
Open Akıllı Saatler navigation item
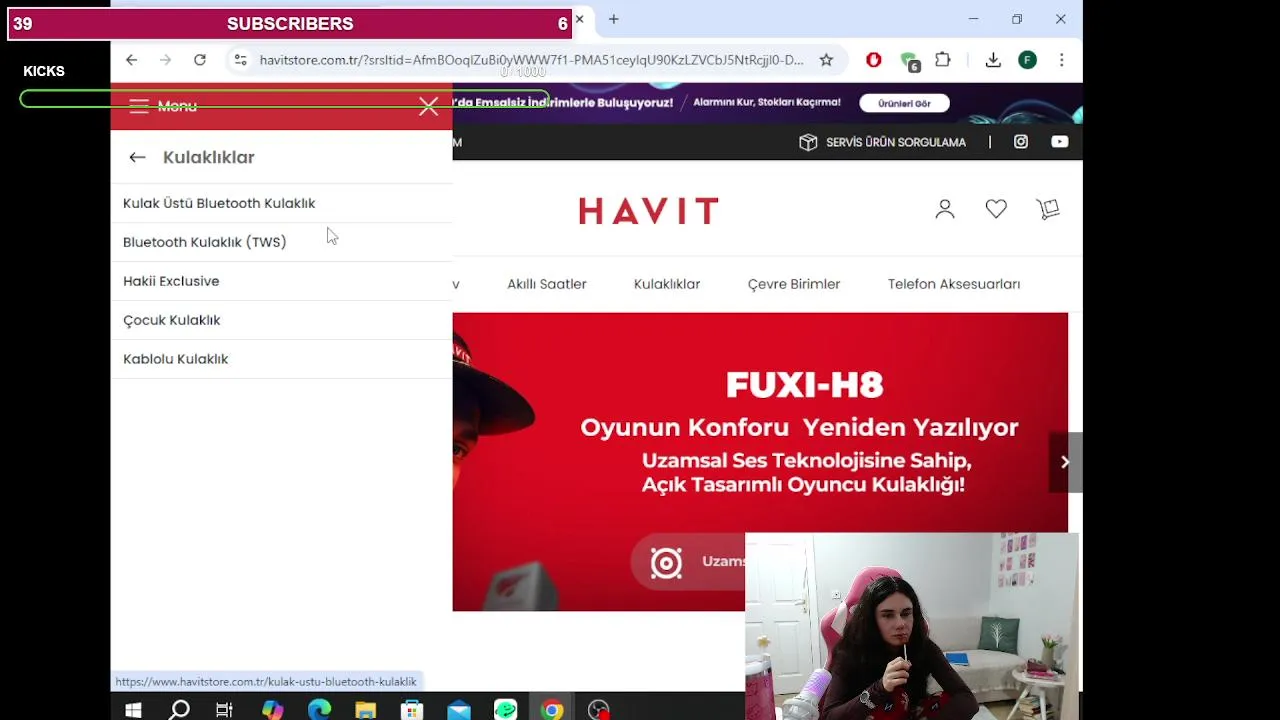[x=546, y=284]
